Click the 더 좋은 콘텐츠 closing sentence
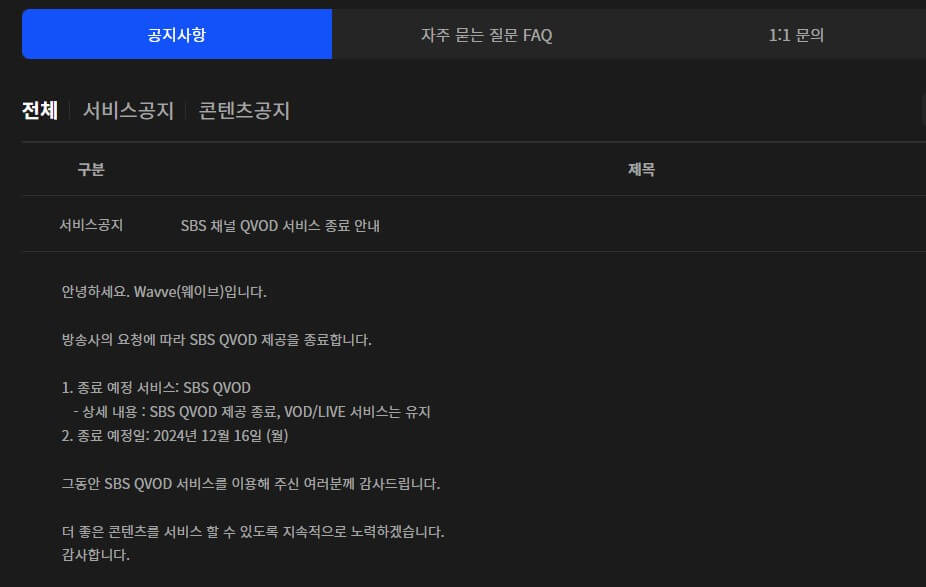Screen dimensions: 926x587 tap(252, 531)
